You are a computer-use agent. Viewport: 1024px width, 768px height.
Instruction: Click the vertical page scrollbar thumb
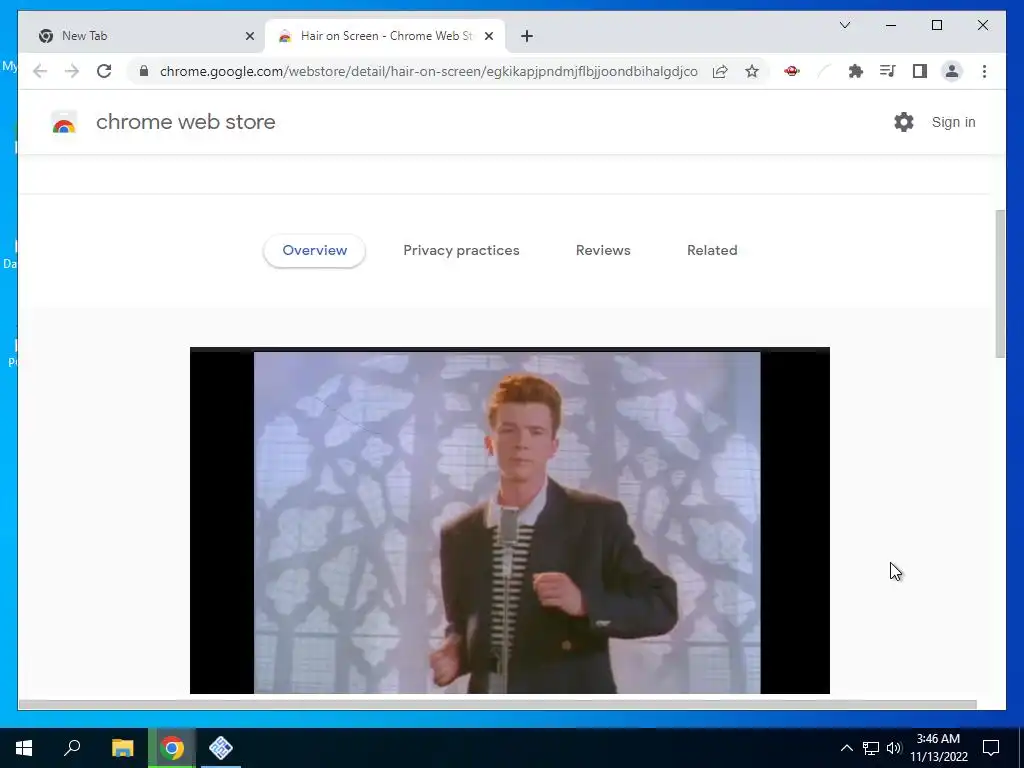[x=1000, y=283]
